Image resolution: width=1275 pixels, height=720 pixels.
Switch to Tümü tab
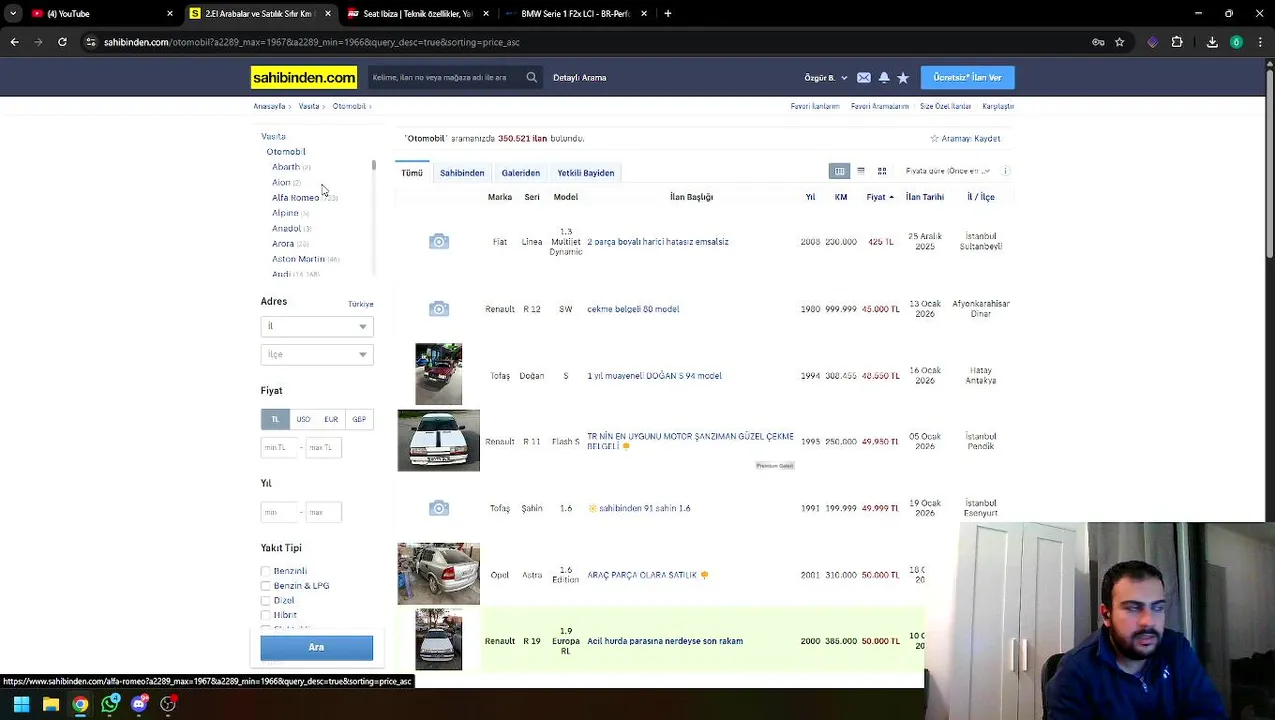[x=412, y=173]
